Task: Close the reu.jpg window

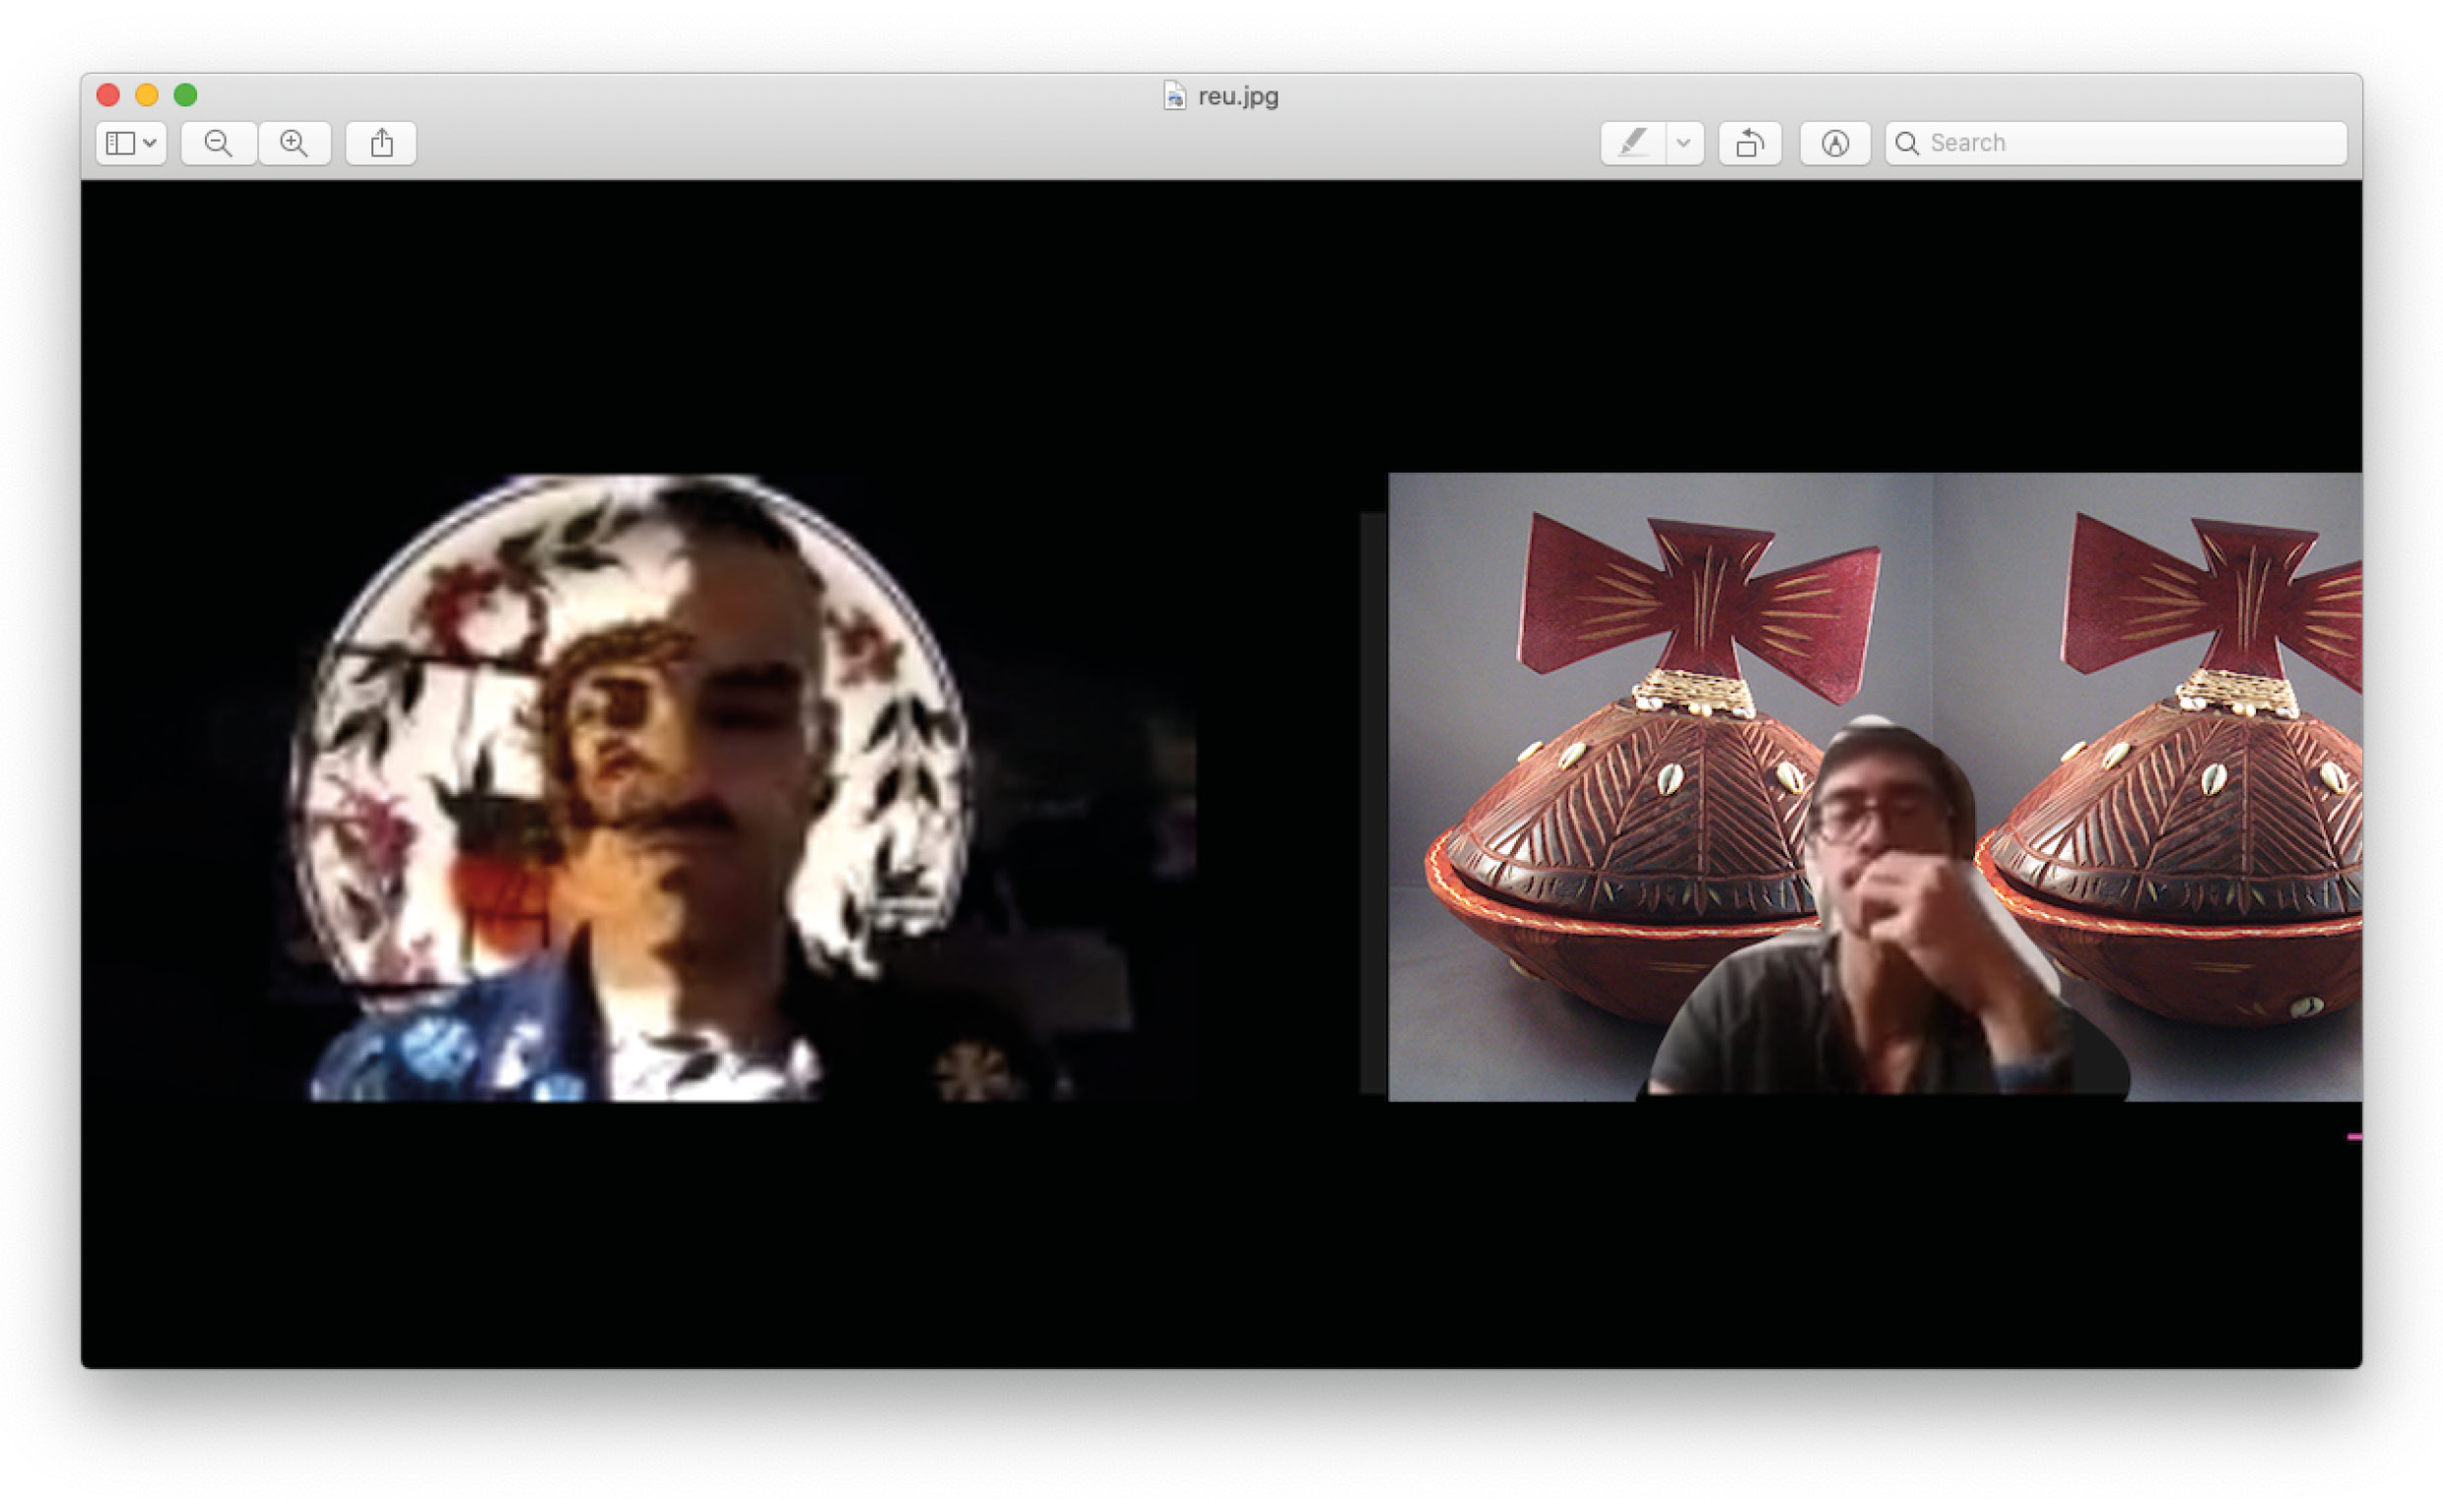Action: (x=108, y=95)
